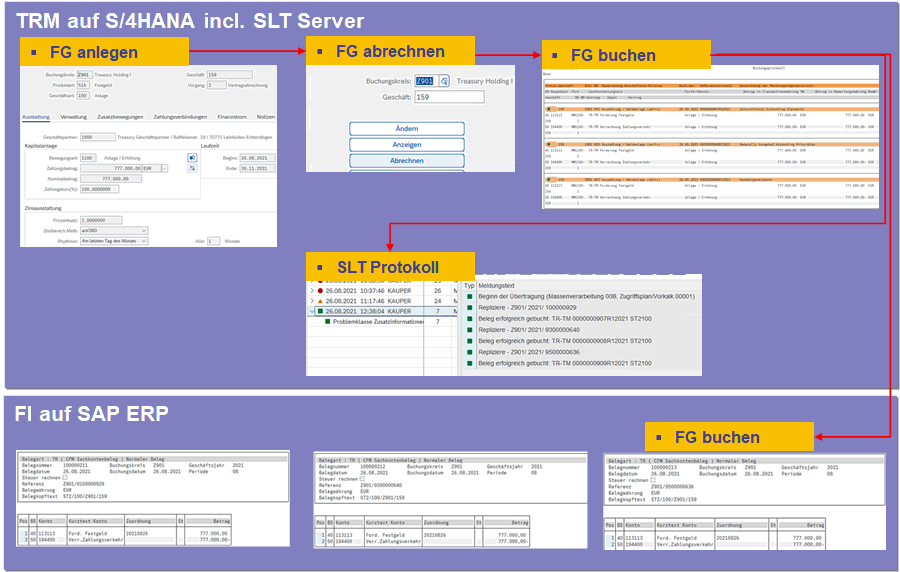Click the Vorgang field in FG anlegen
Viewport: 900px width, 572px height.
pyautogui.click(x=216, y=85)
